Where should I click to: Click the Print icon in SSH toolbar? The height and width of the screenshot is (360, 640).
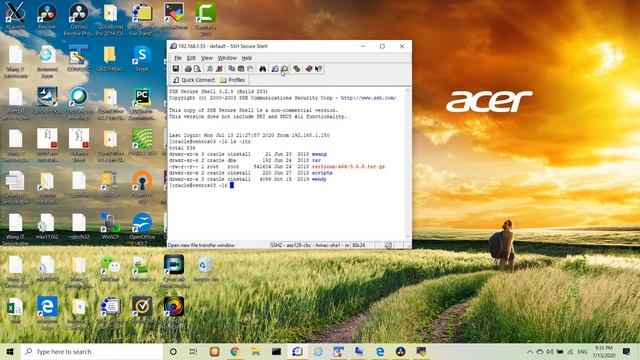coord(188,69)
